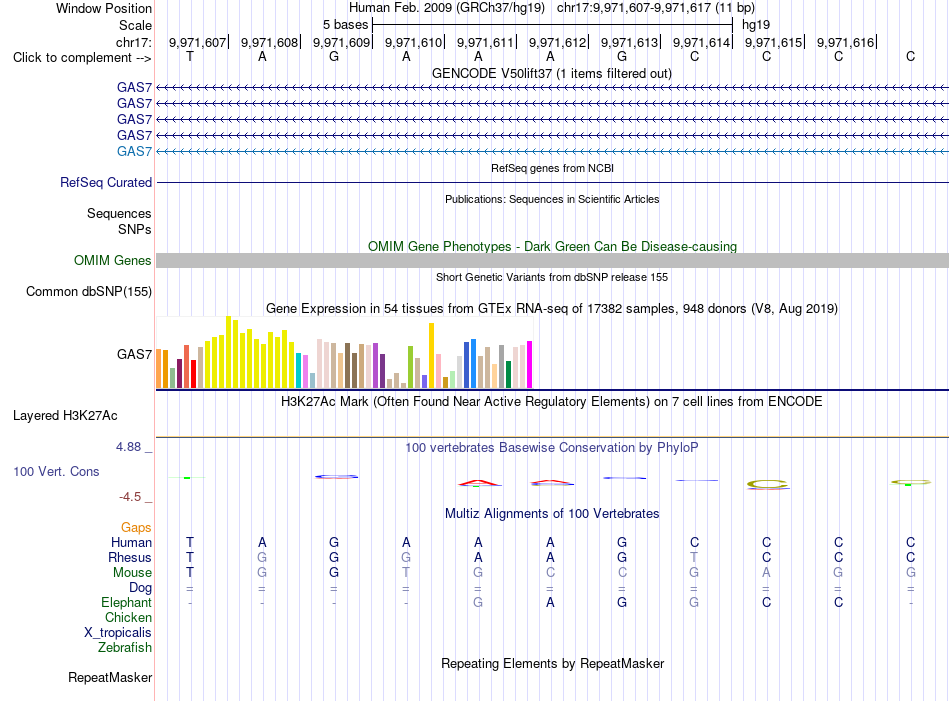Click the orange Gaps label
The image size is (950, 701).
136,528
